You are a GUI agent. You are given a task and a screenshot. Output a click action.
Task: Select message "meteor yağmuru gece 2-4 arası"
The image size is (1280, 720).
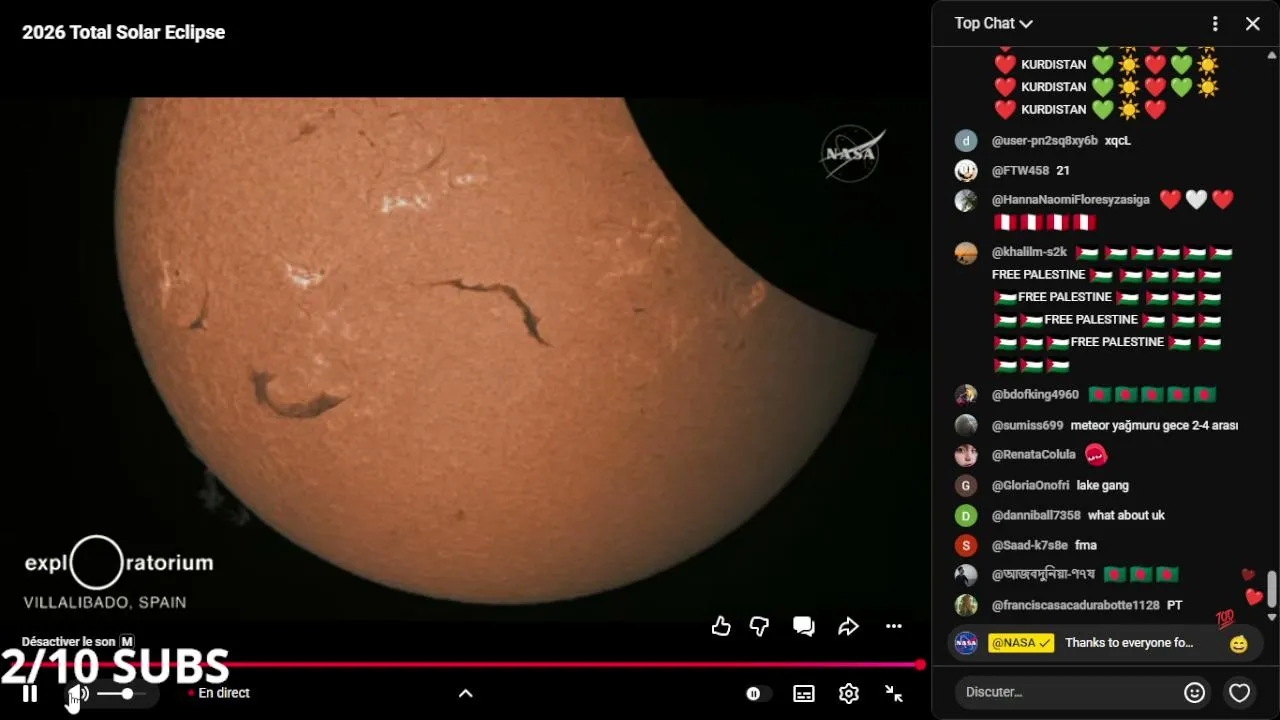(1154, 425)
